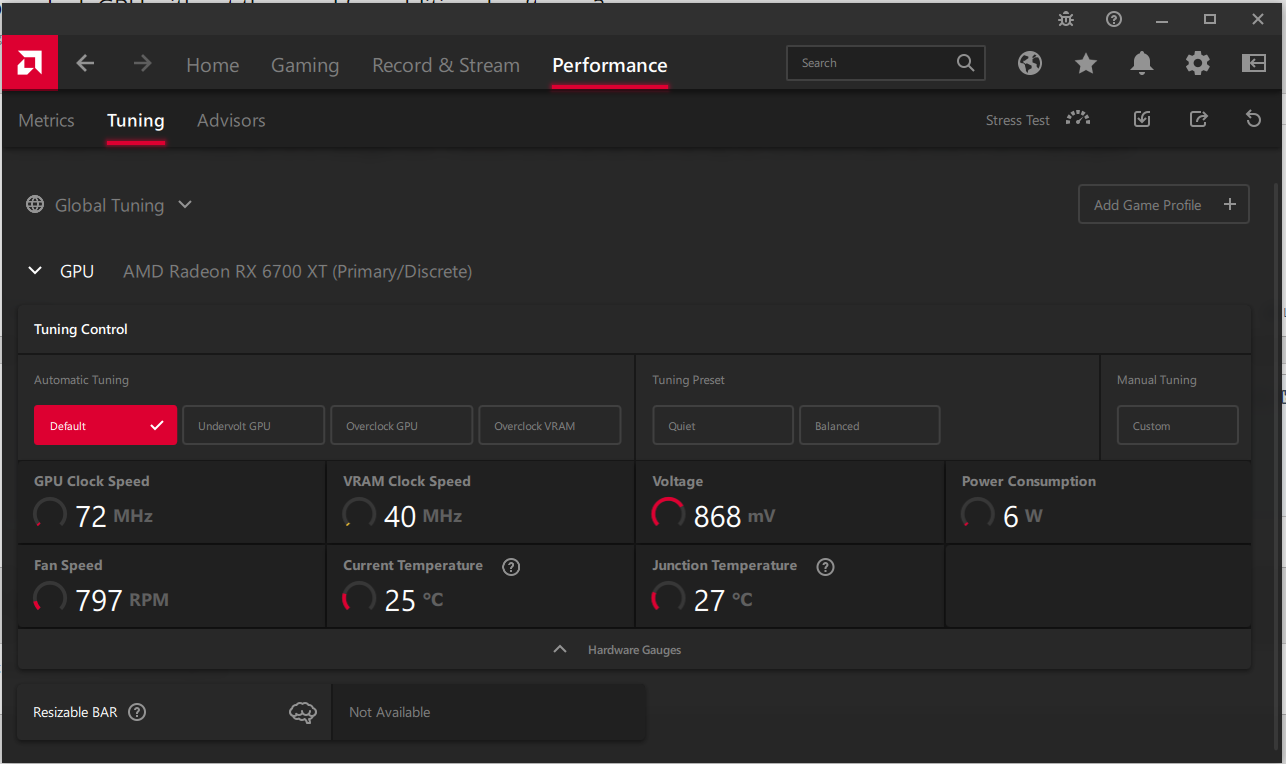The height and width of the screenshot is (764, 1286).
Task: Open favorites star icon
Action: [1086, 64]
